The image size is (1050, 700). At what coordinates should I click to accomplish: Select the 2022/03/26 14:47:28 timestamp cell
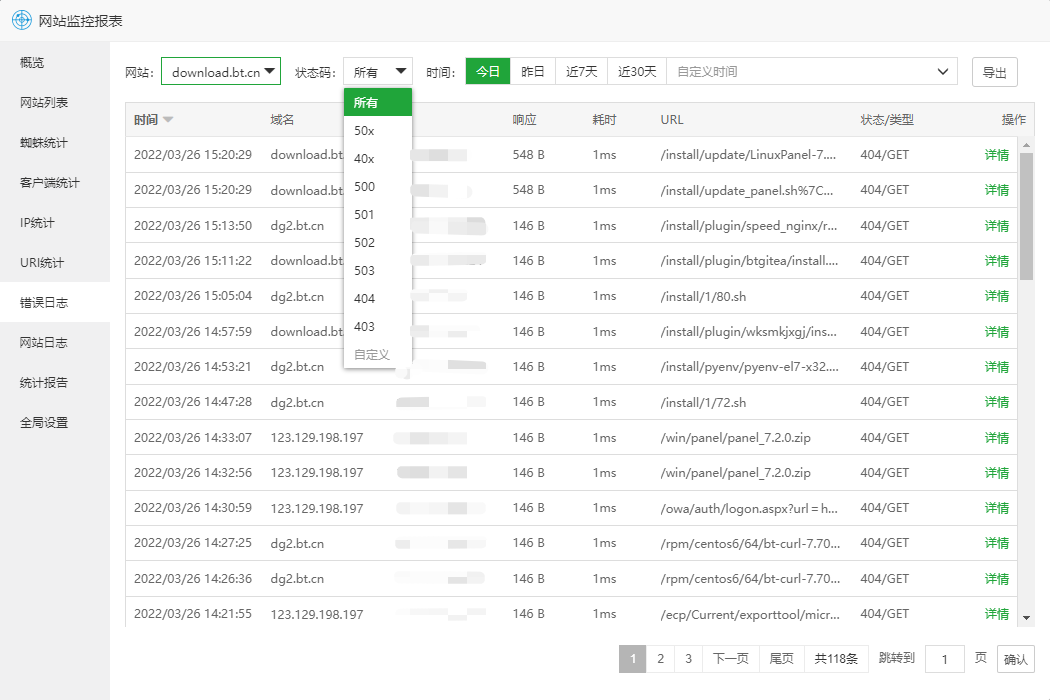pos(193,402)
